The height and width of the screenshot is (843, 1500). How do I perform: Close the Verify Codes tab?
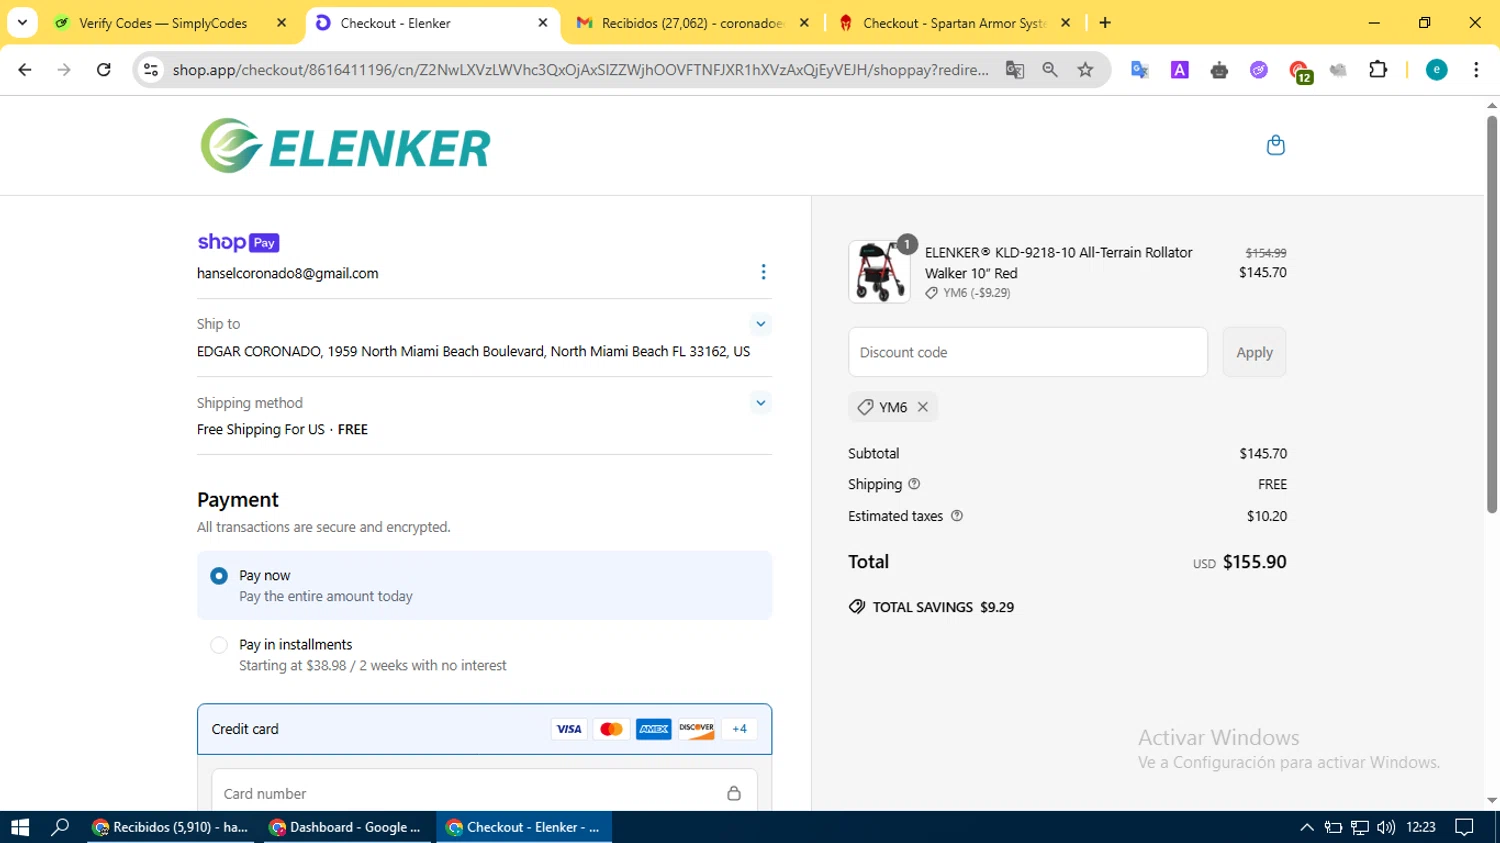(x=281, y=22)
